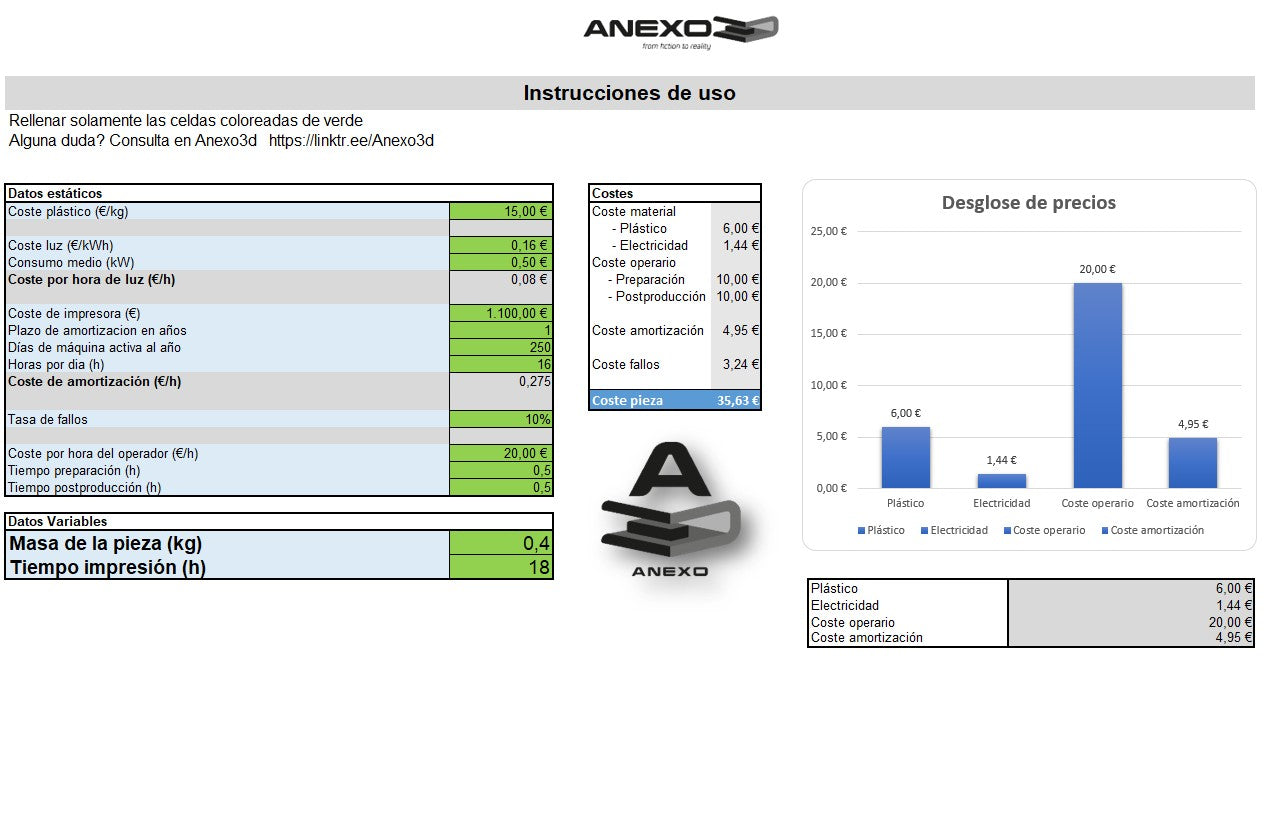
Task: Click the Coste amortización bar in chart
Action: (x=1192, y=462)
